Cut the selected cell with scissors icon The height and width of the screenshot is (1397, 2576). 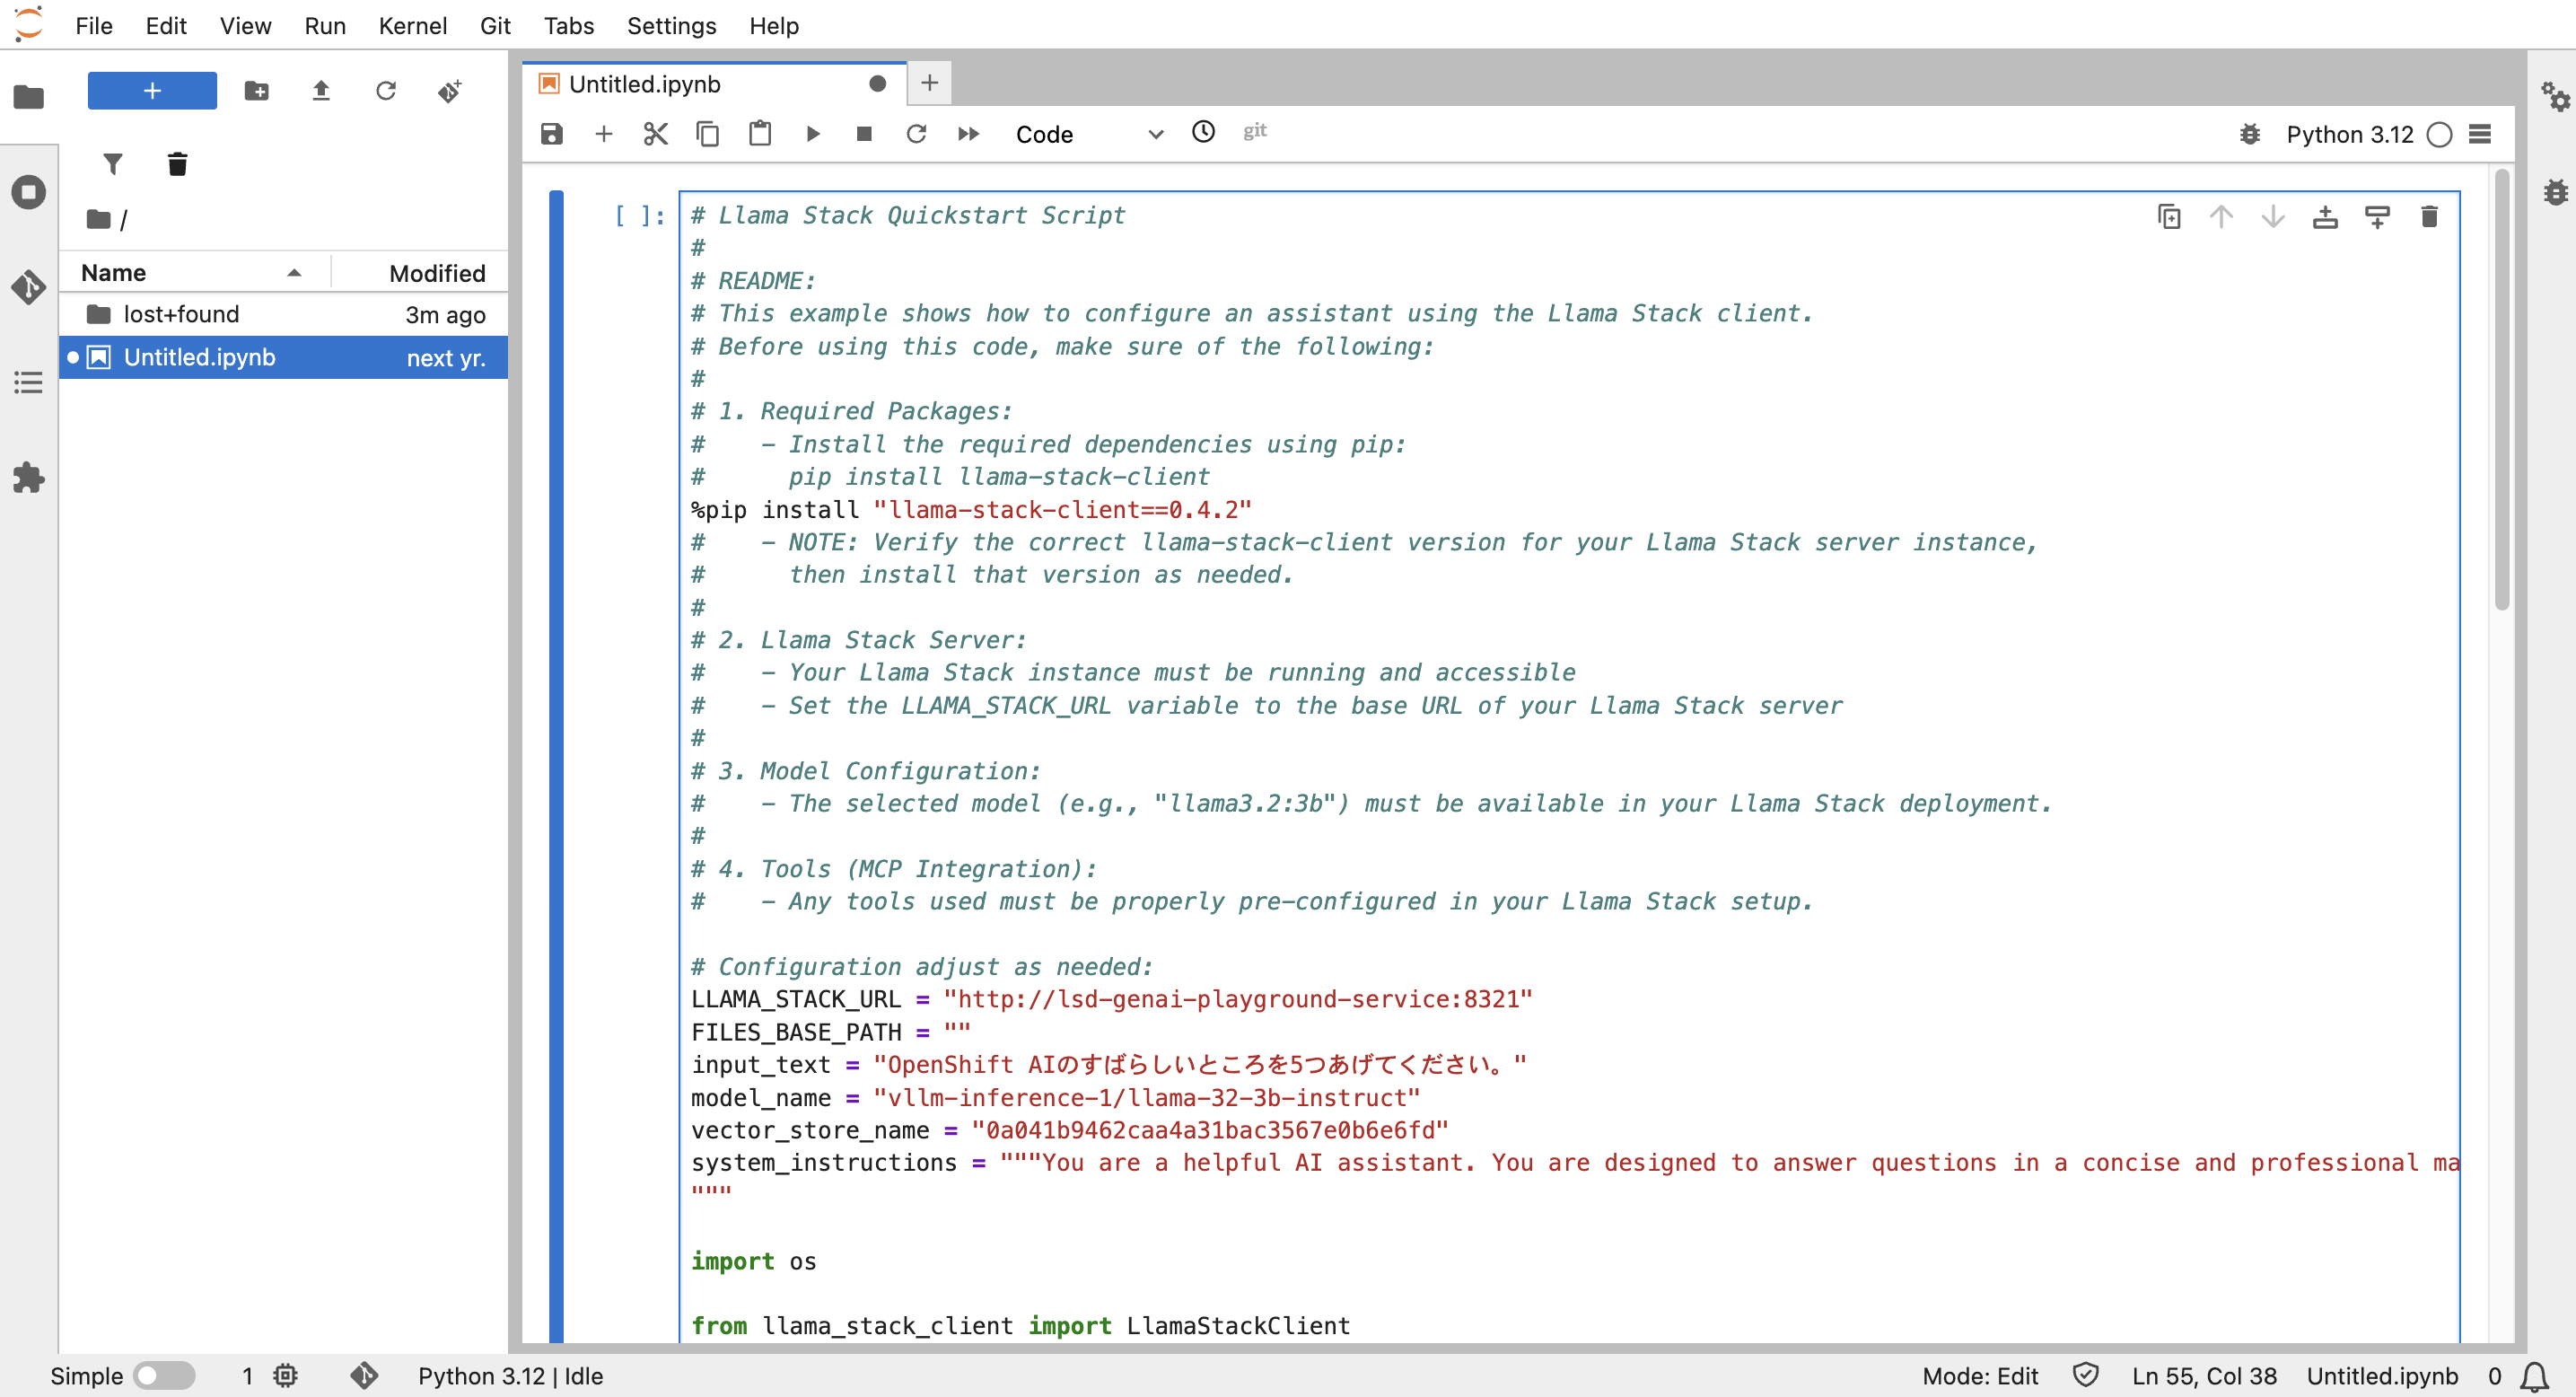click(x=655, y=134)
